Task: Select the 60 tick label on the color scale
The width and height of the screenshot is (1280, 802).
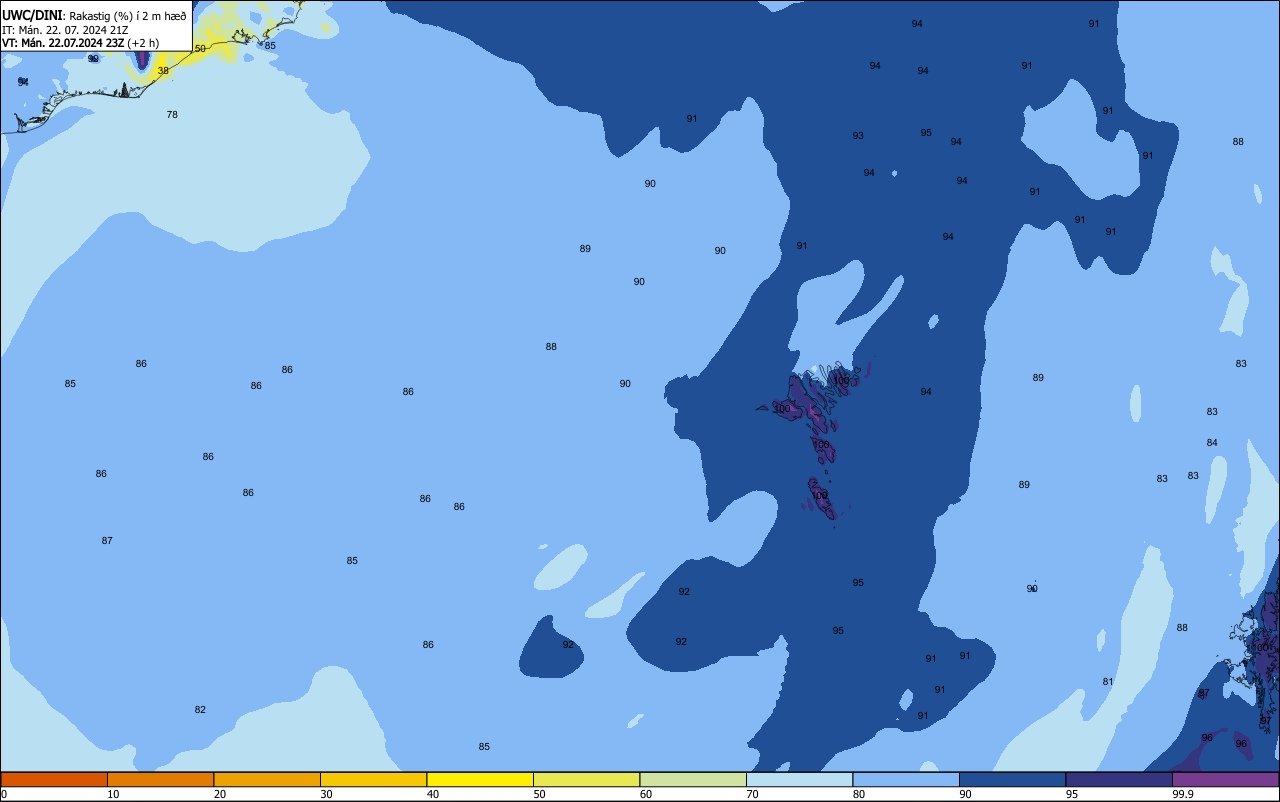Action: pyautogui.click(x=645, y=794)
